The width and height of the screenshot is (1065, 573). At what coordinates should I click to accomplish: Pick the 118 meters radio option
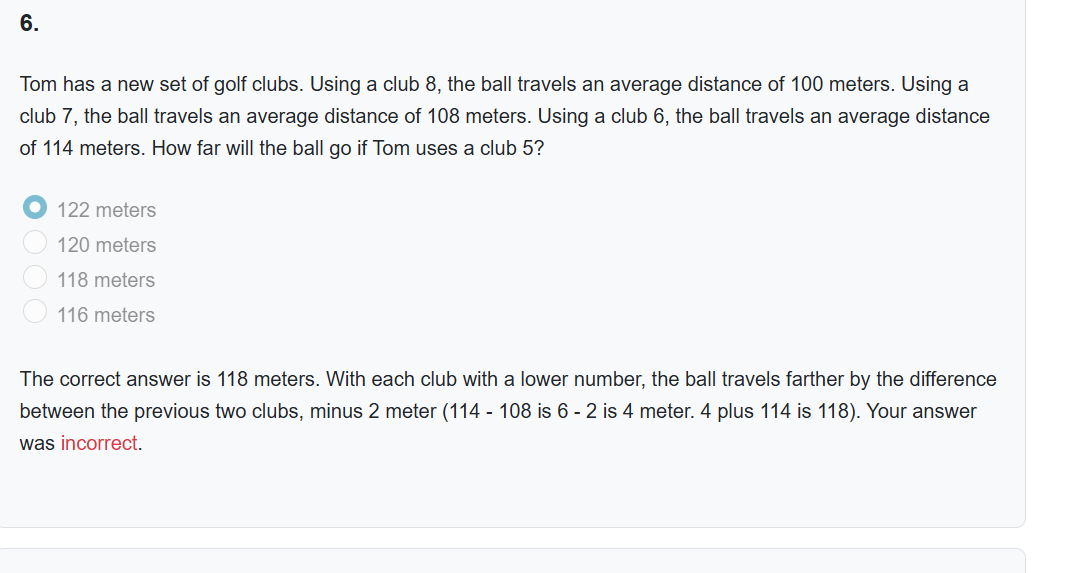point(35,277)
